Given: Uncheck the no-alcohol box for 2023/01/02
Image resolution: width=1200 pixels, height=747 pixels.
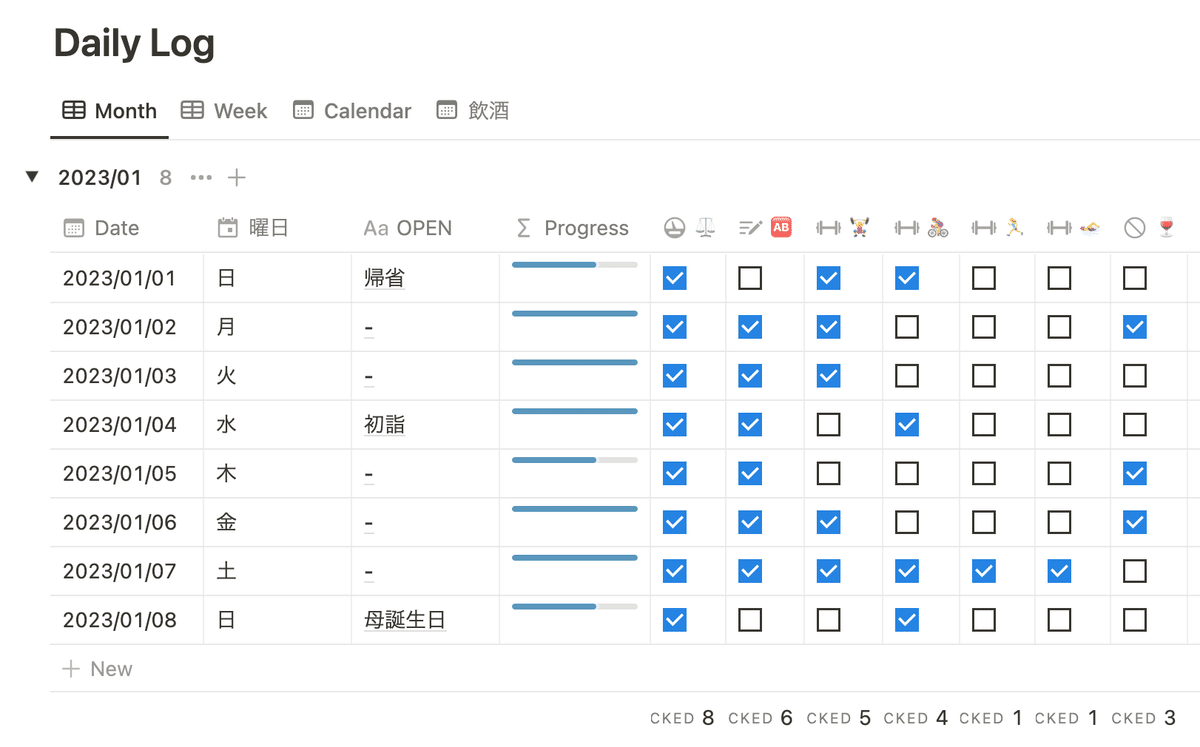Looking at the screenshot, I should [x=1135, y=327].
